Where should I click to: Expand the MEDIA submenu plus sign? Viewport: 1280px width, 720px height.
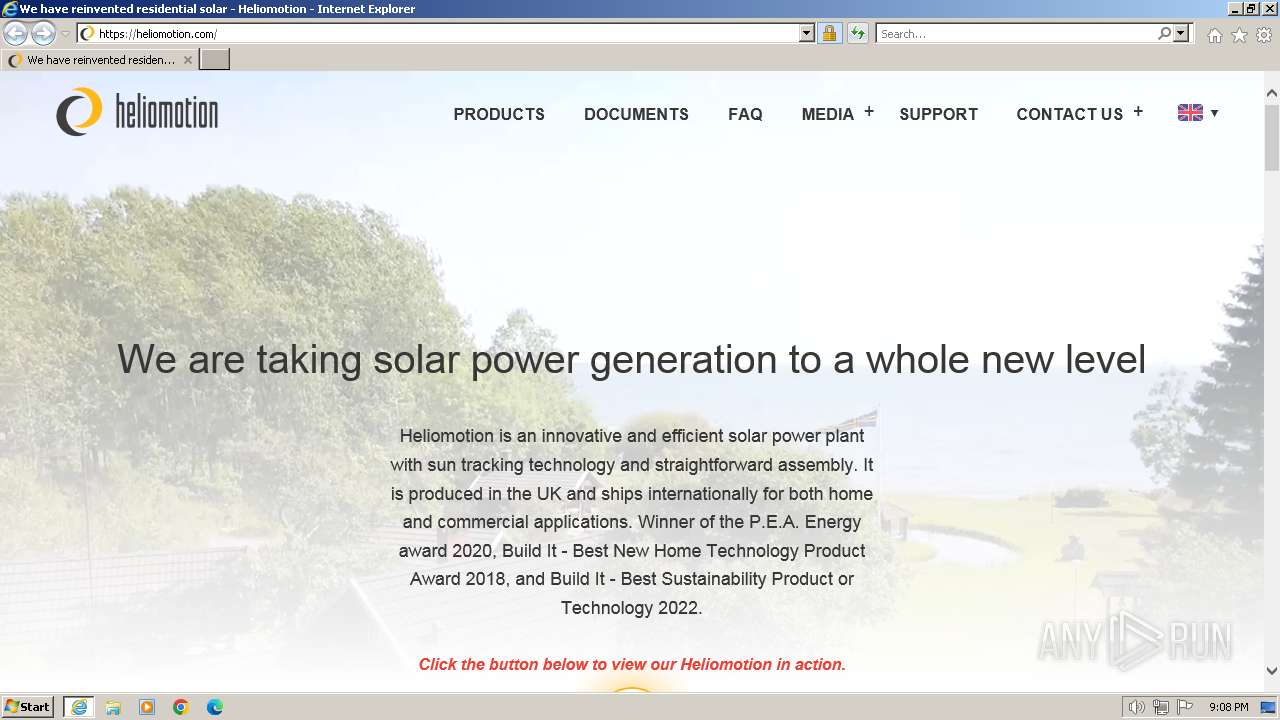click(x=869, y=112)
